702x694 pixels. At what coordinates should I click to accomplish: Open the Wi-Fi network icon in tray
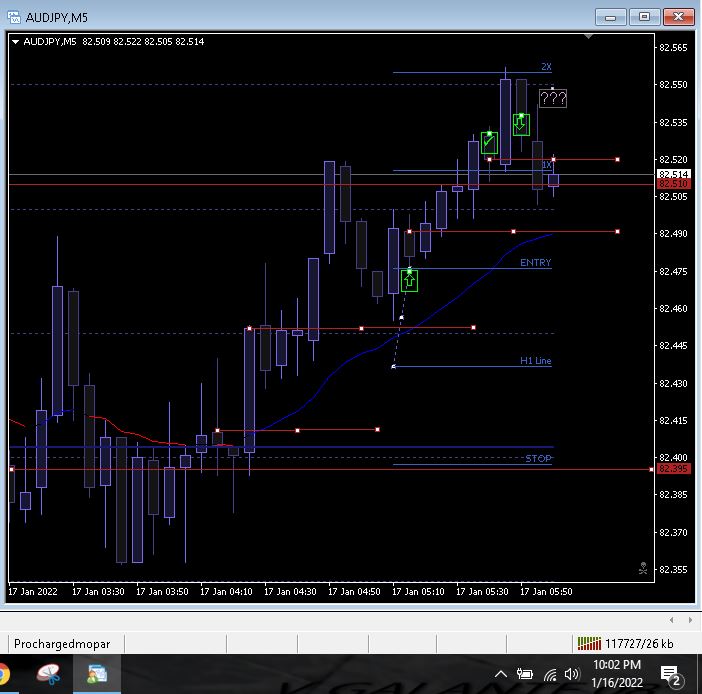(x=550, y=674)
